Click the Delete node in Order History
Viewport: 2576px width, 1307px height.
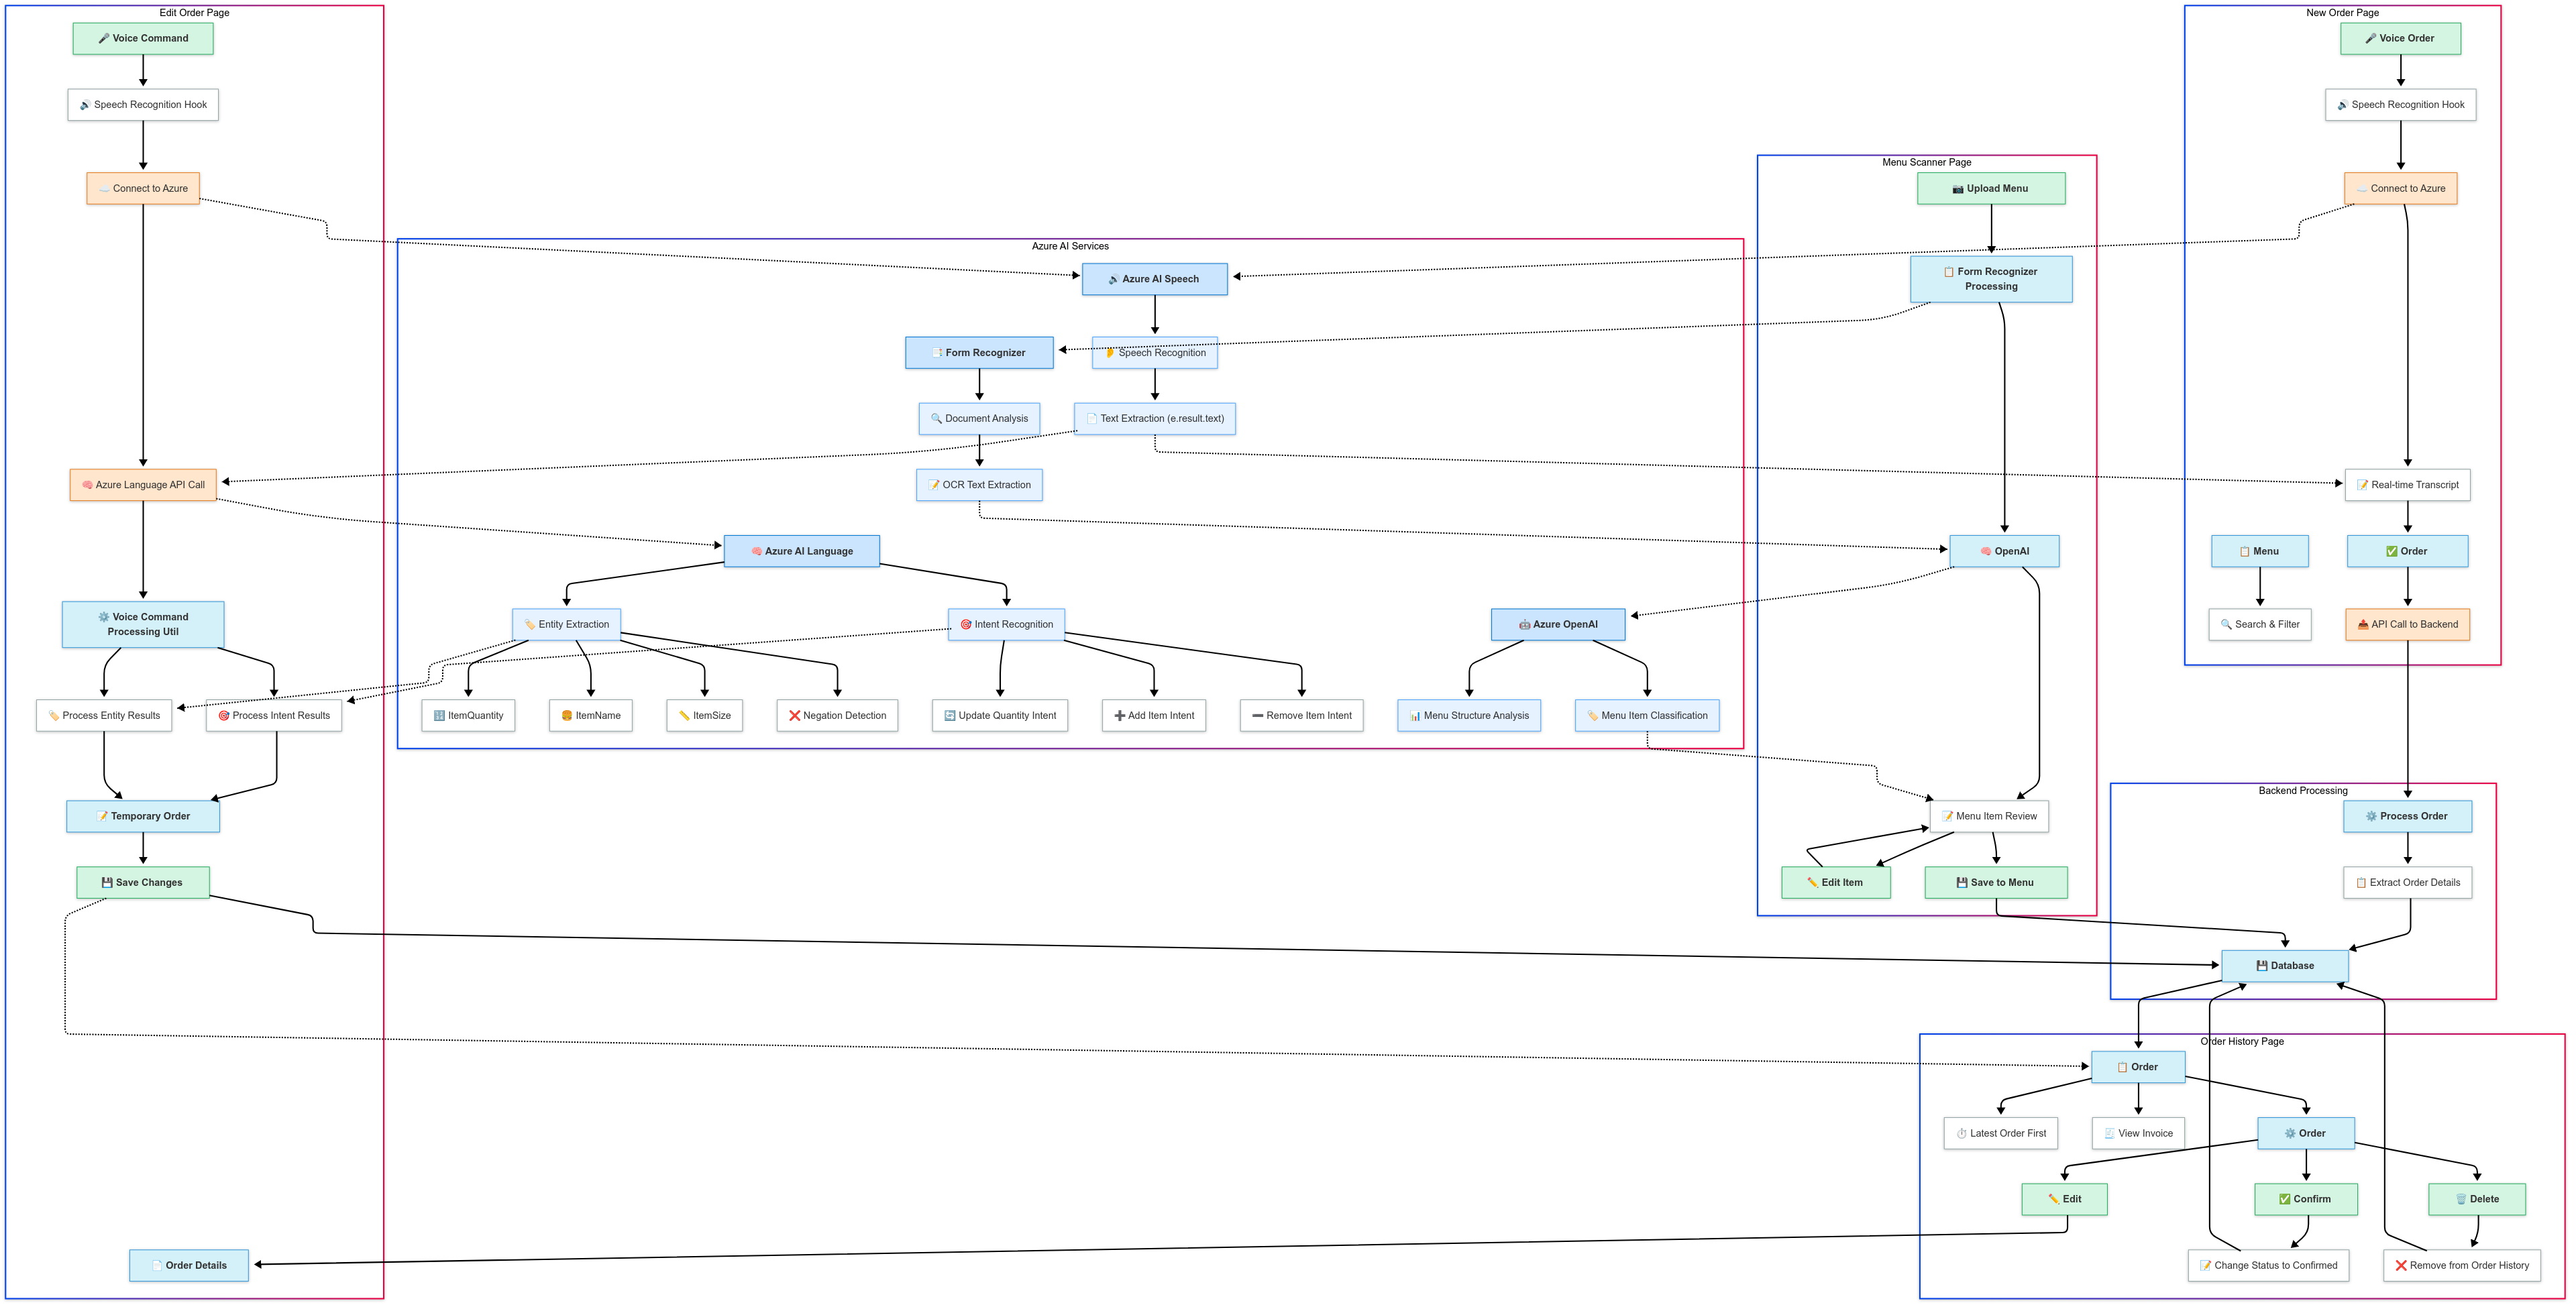[2477, 1199]
